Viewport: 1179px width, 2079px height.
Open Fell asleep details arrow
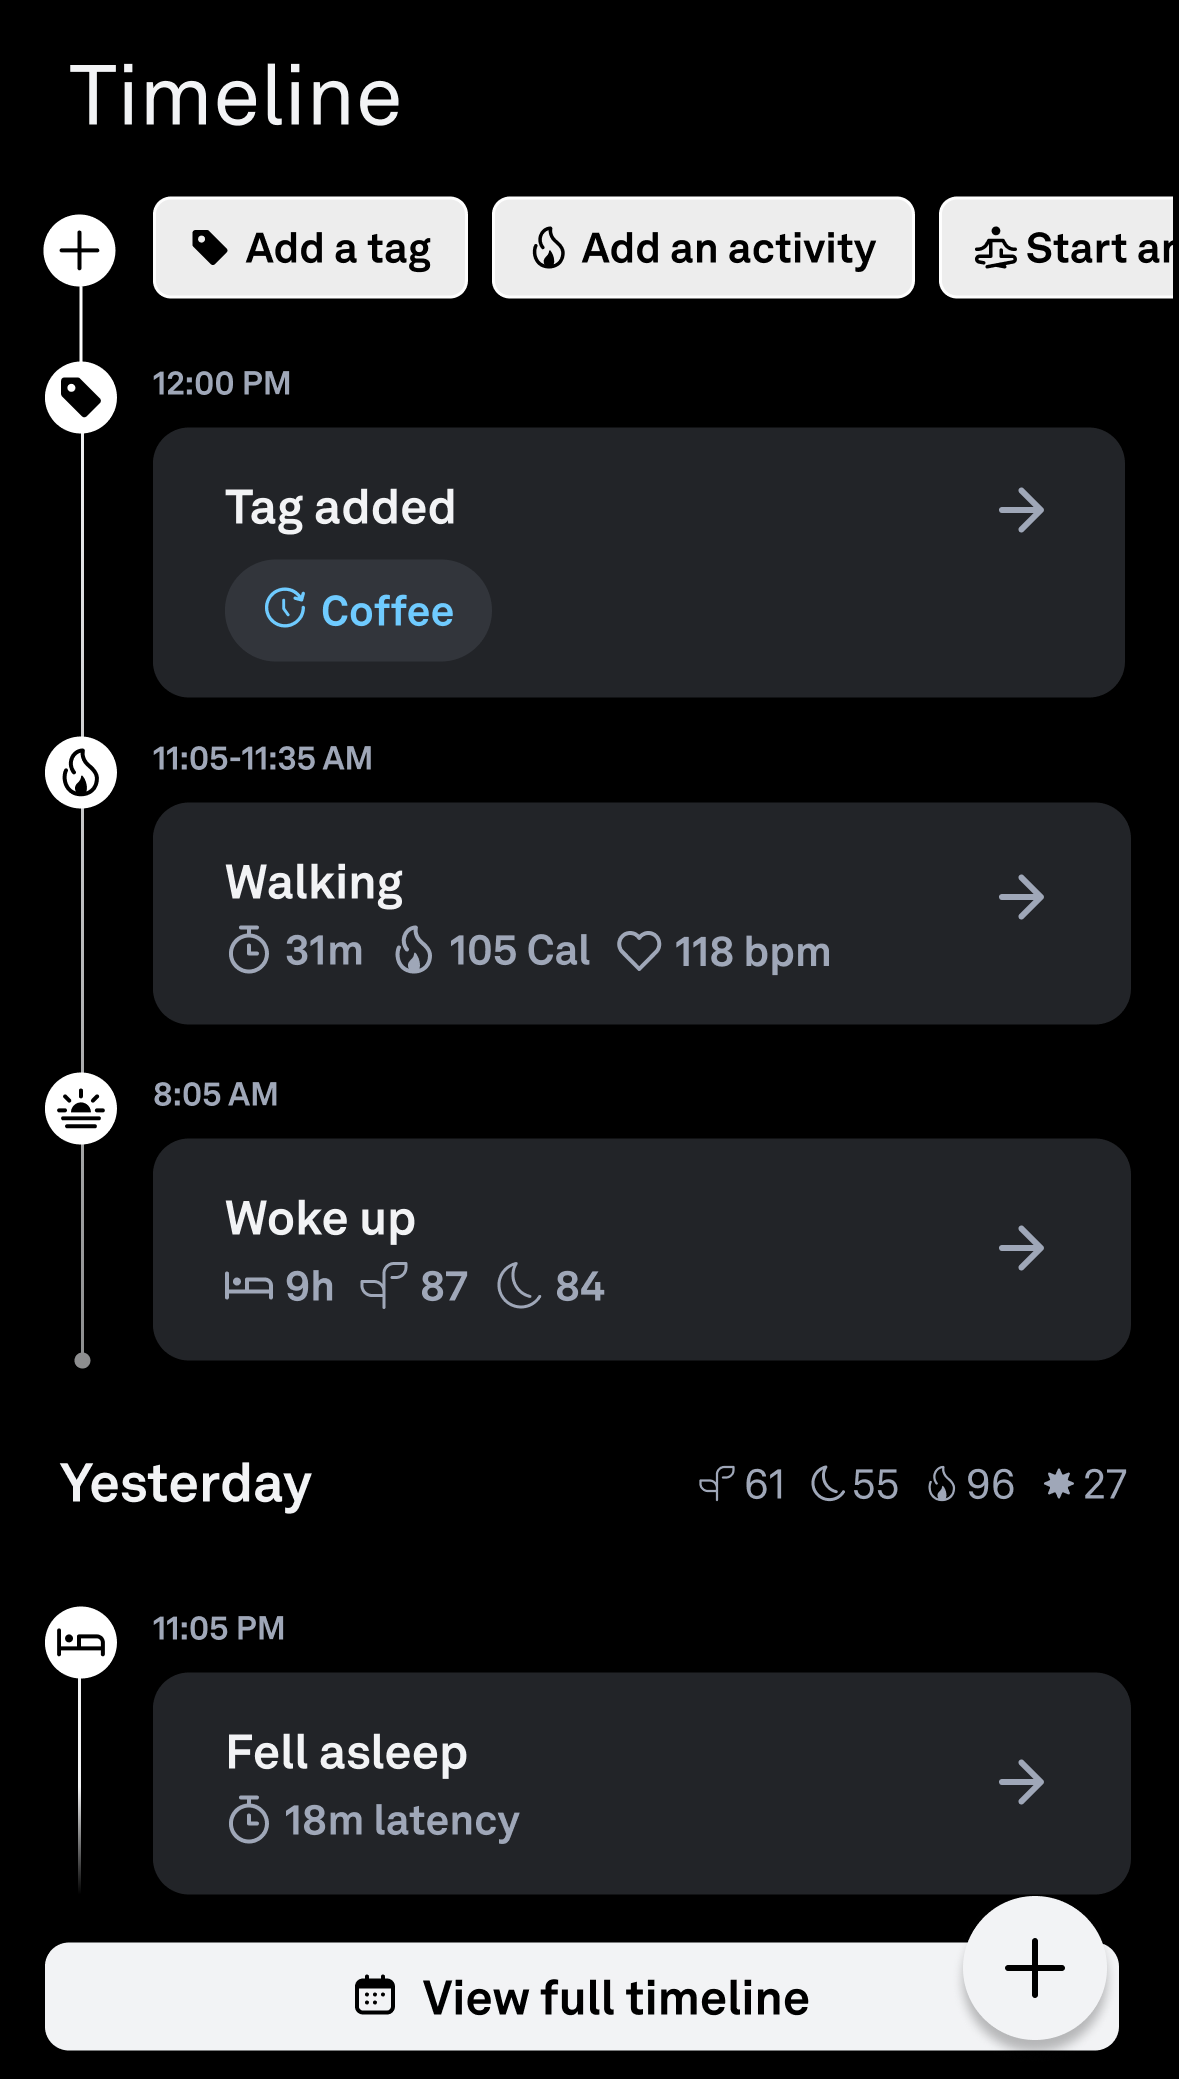click(1021, 1782)
